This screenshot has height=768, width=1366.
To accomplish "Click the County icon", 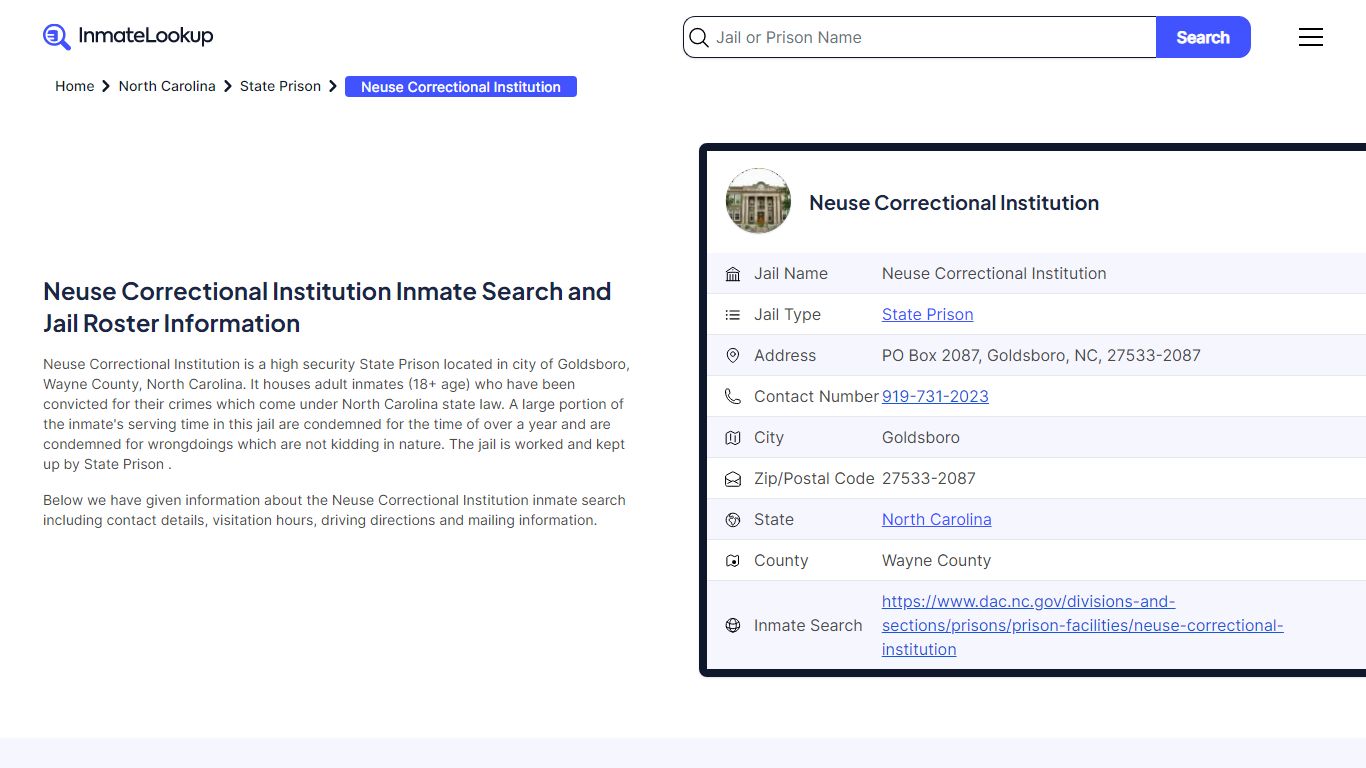I will pos(733,561).
